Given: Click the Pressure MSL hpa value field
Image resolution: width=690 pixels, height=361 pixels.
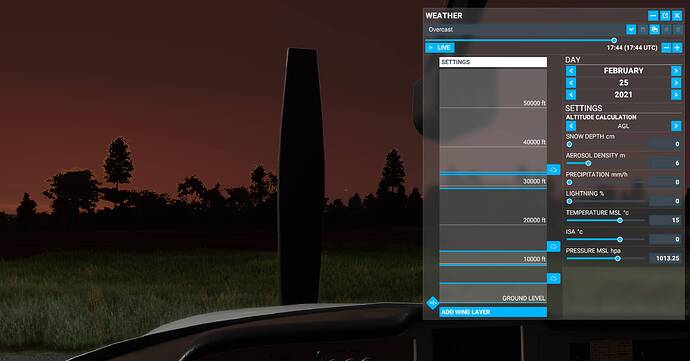Looking at the screenshot, I should tap(666, 258).
